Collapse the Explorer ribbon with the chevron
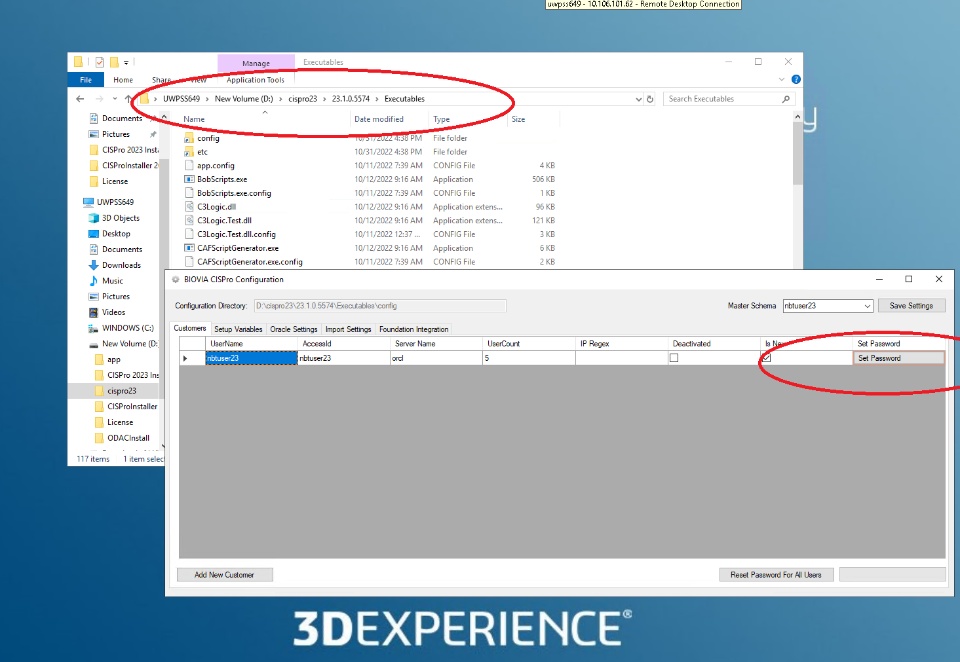Image resolution: width=960 pixels, height=662 pixels. (781, 80)
